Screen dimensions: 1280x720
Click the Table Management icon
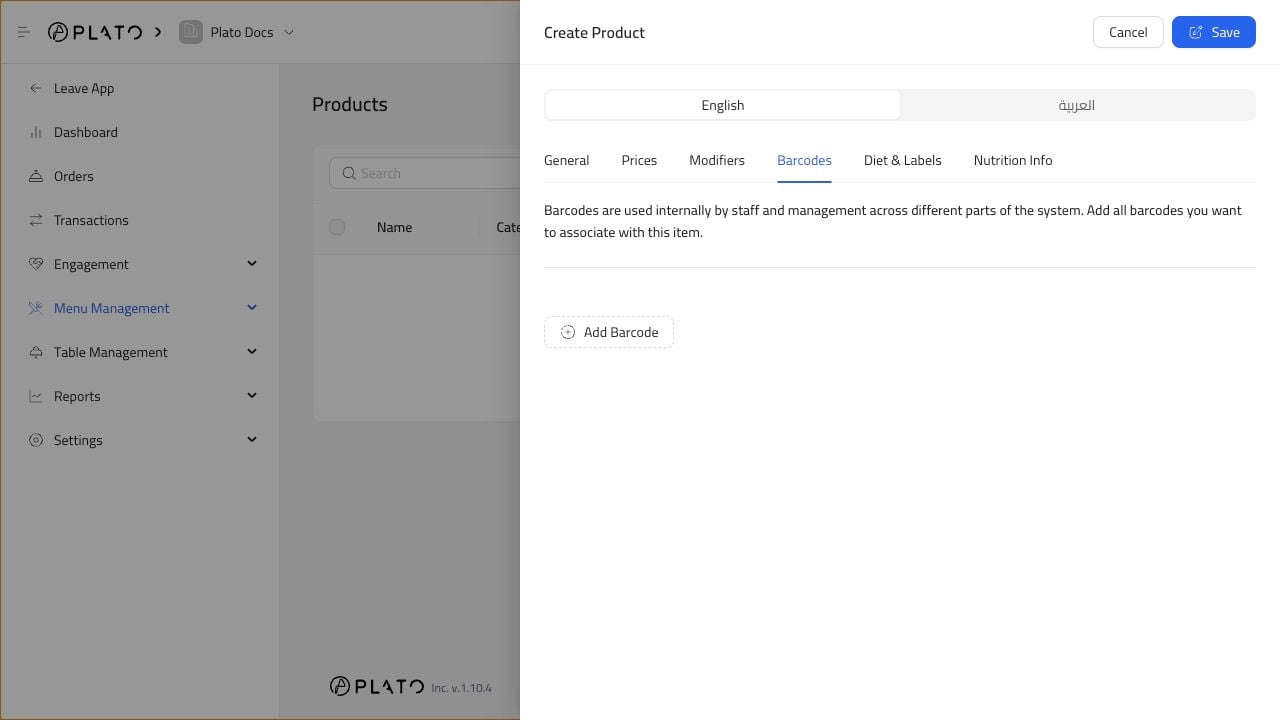(36, 352)
